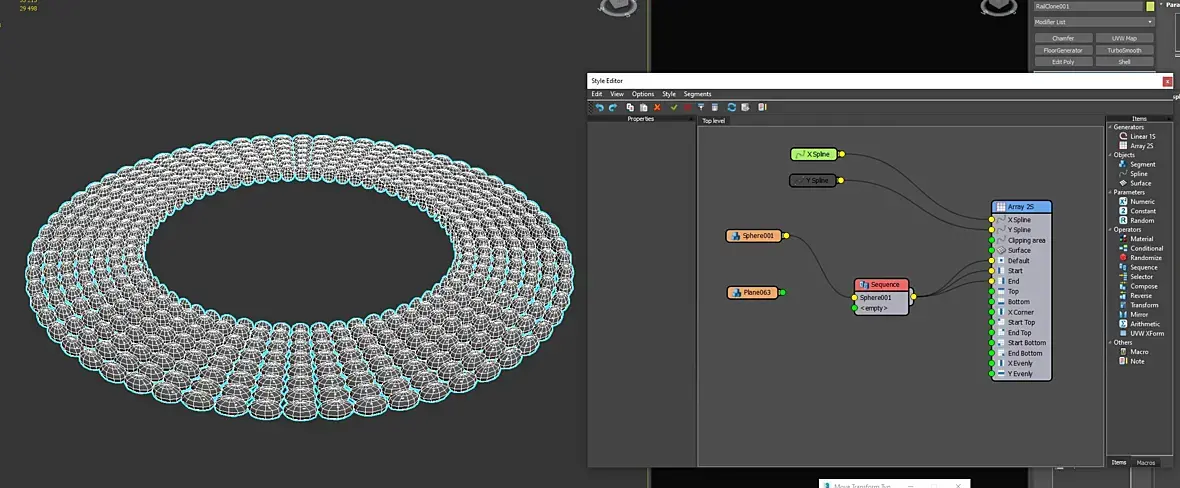The image size is (1180, 488).
Task: Select the Compose operator item
Action: point(1138,286)
